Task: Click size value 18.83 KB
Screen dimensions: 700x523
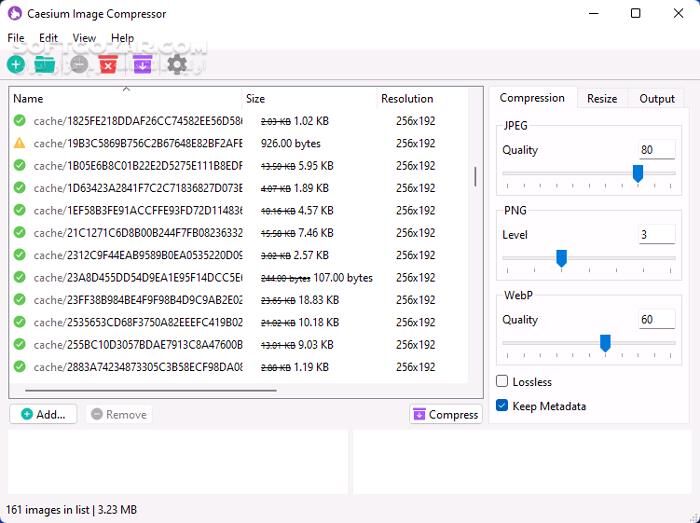Action: 319,300
